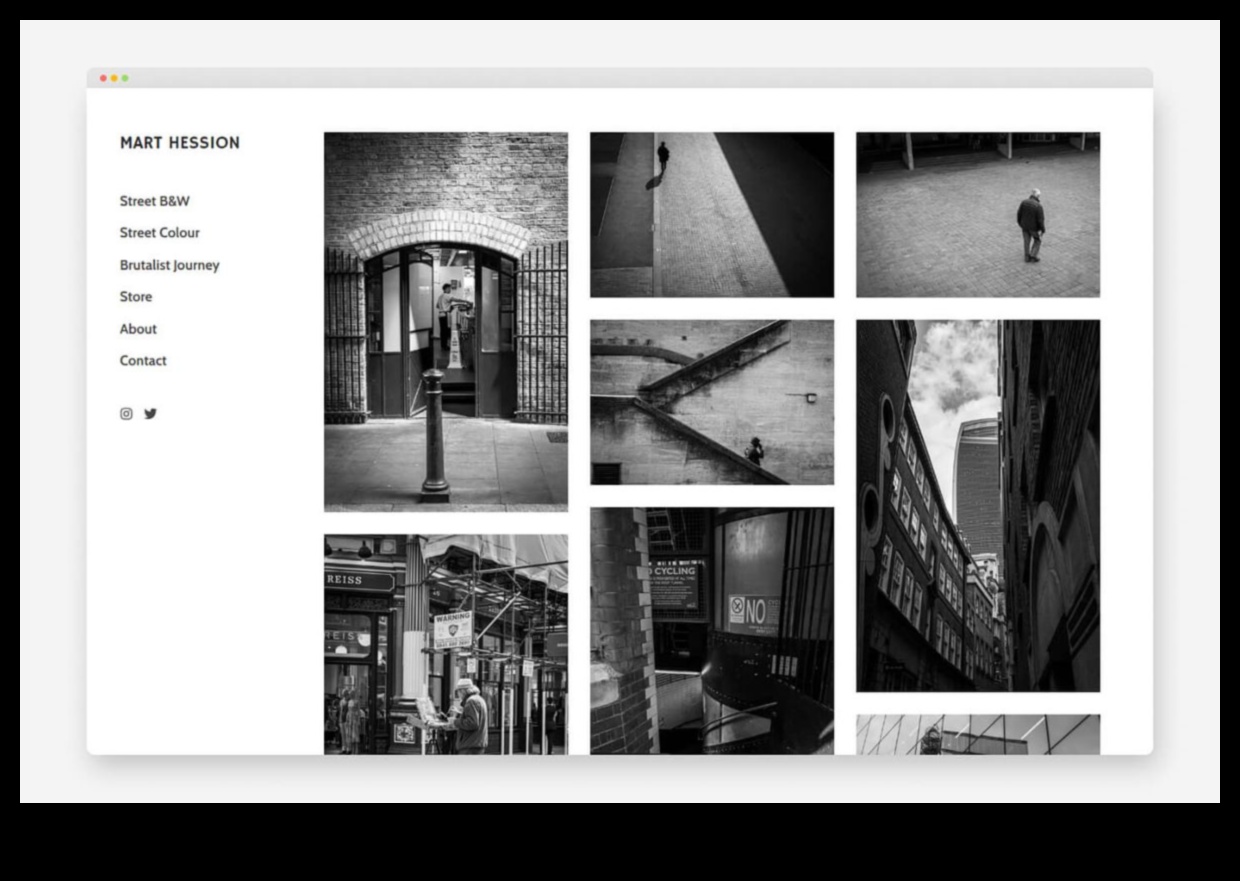The image size is (1240, 881).
Task: Click the green maximize dot on the browser
Action: (x=122, y=79)
